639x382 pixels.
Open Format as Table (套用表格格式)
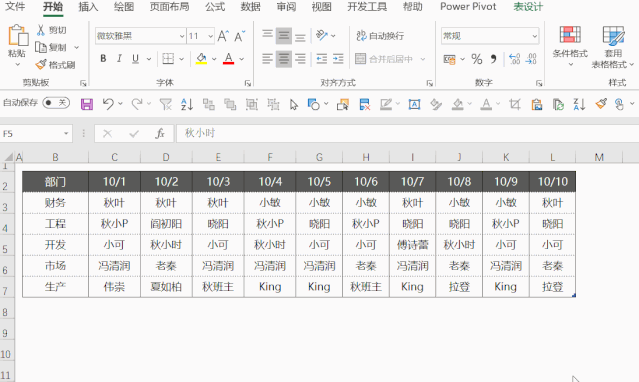(x=613, y=46)
